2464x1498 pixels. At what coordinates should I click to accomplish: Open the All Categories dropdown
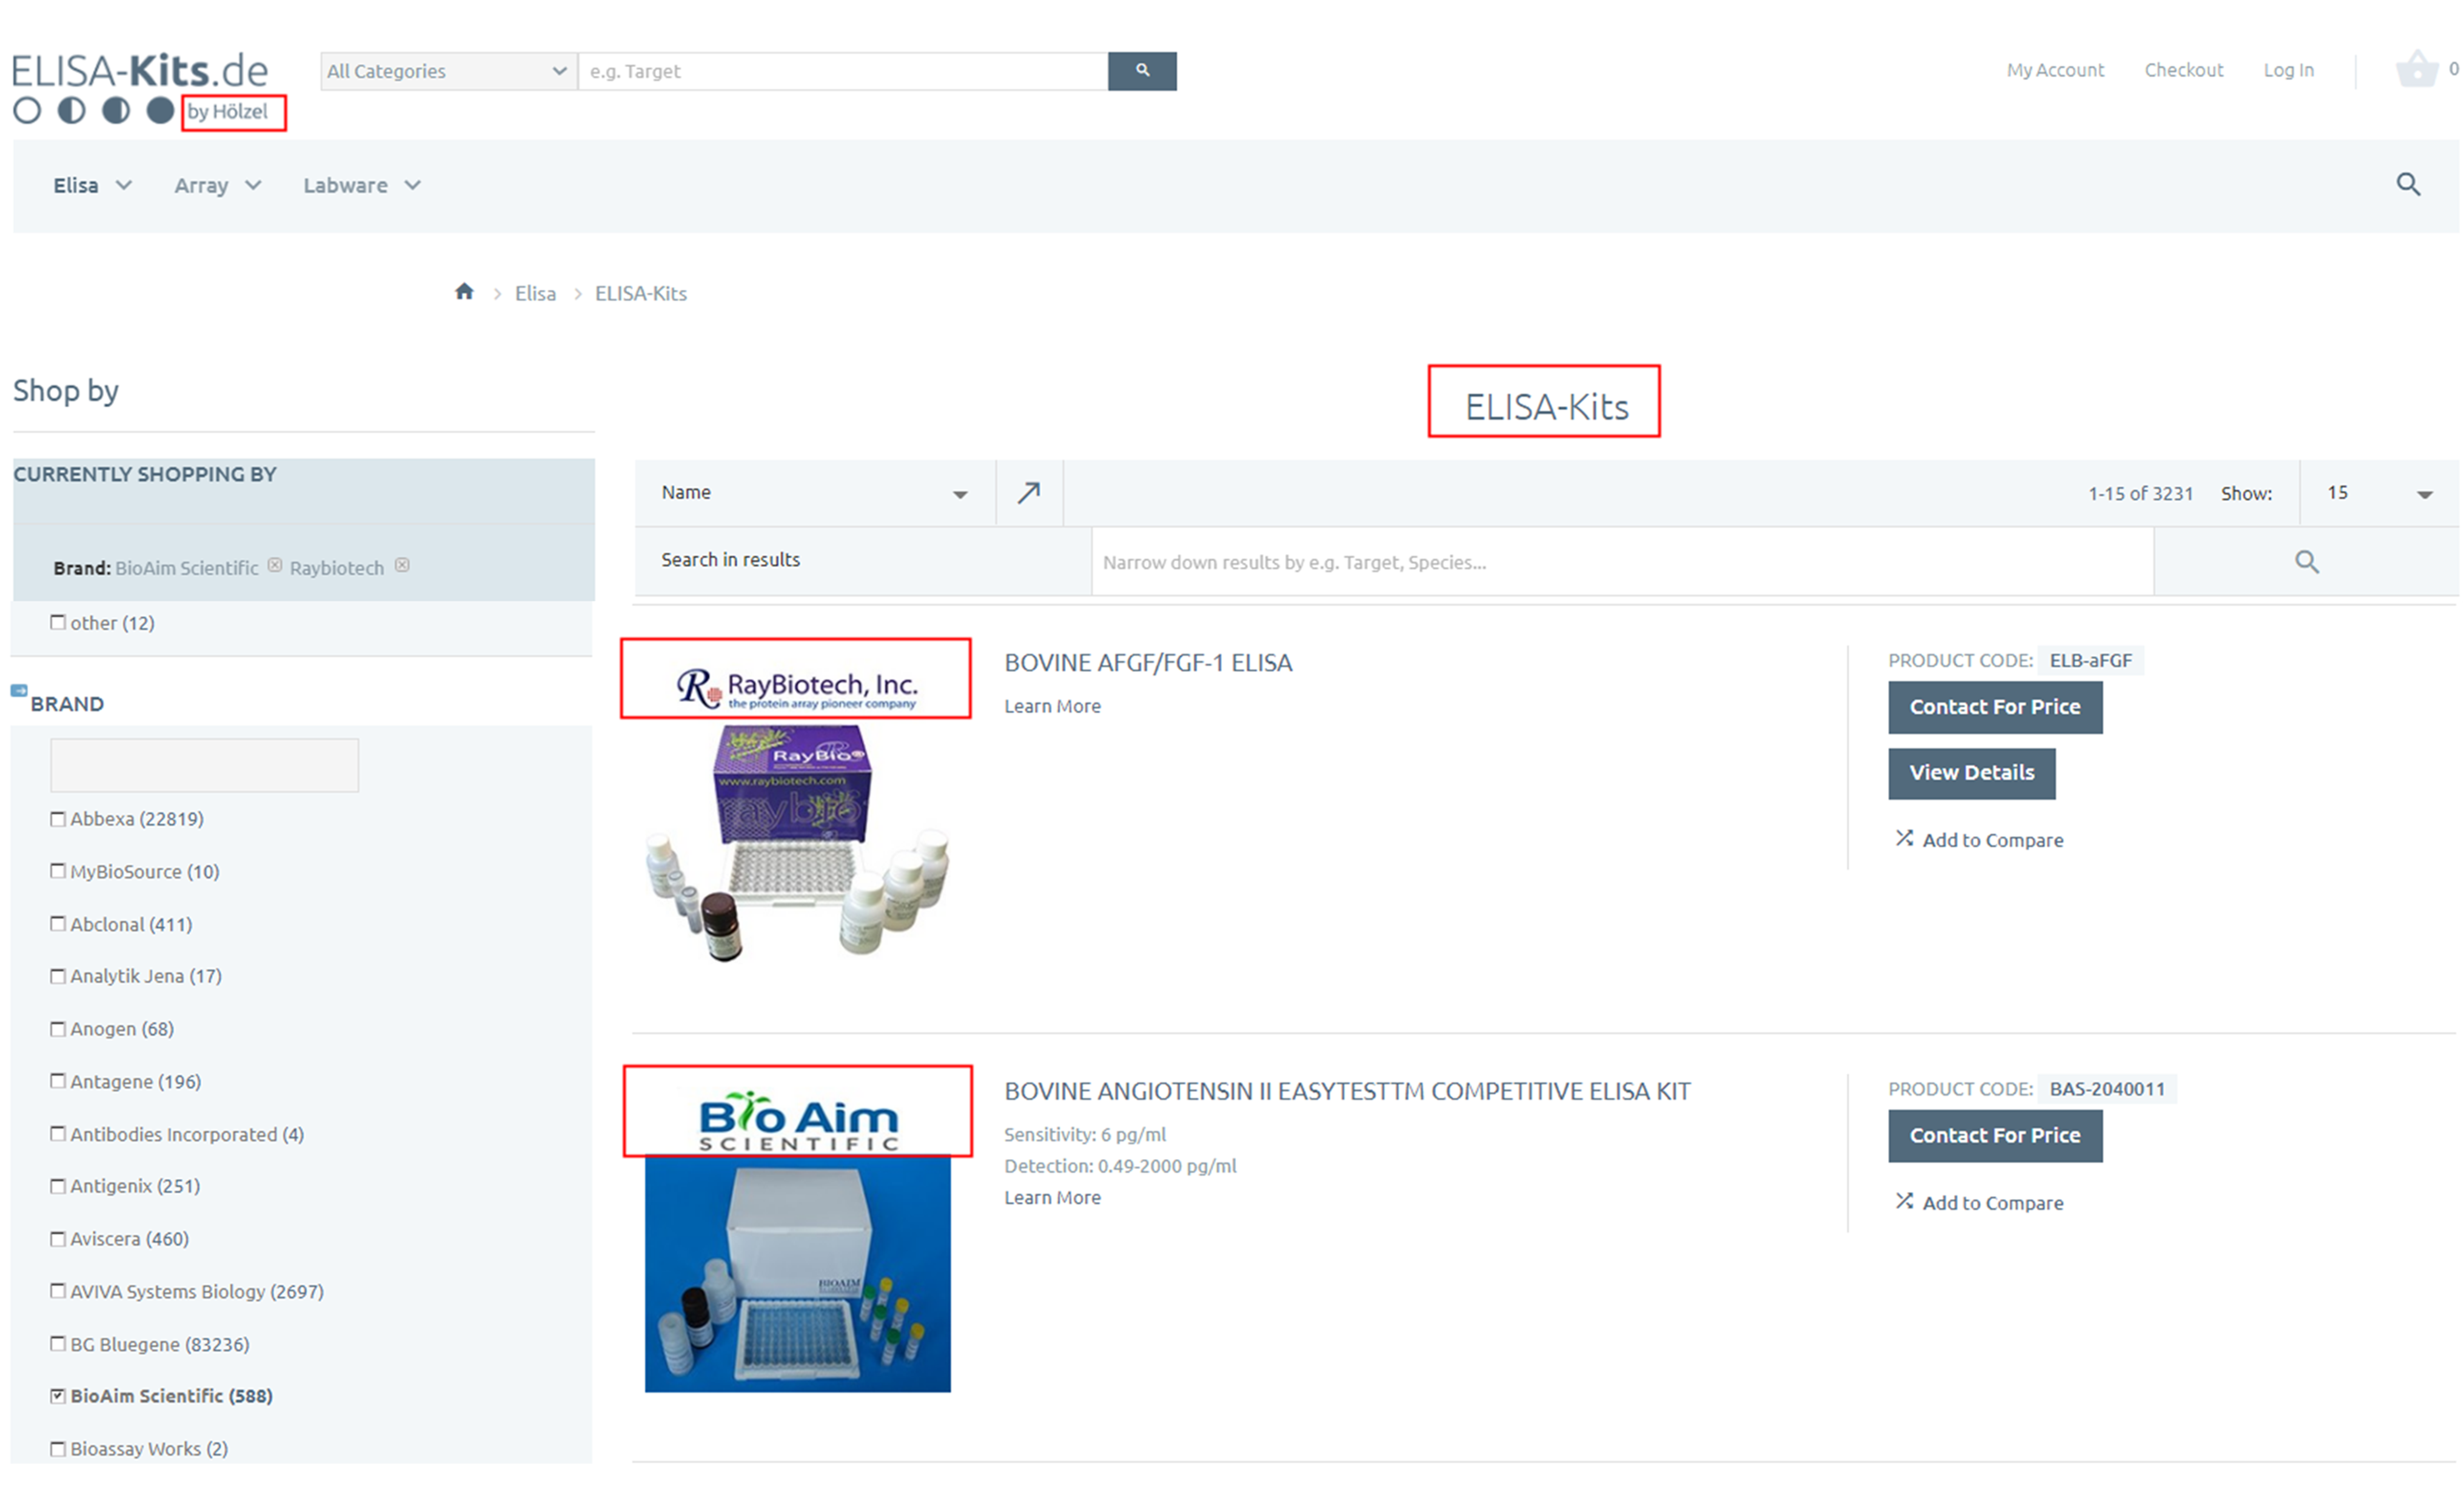coord(448,71)
